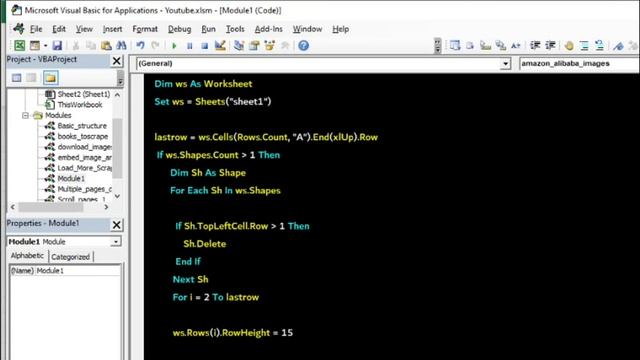This screenshot has height=360, width=640.
Task: Save the Youtube.xlsm workbook
Action: (x=57, y=45)
